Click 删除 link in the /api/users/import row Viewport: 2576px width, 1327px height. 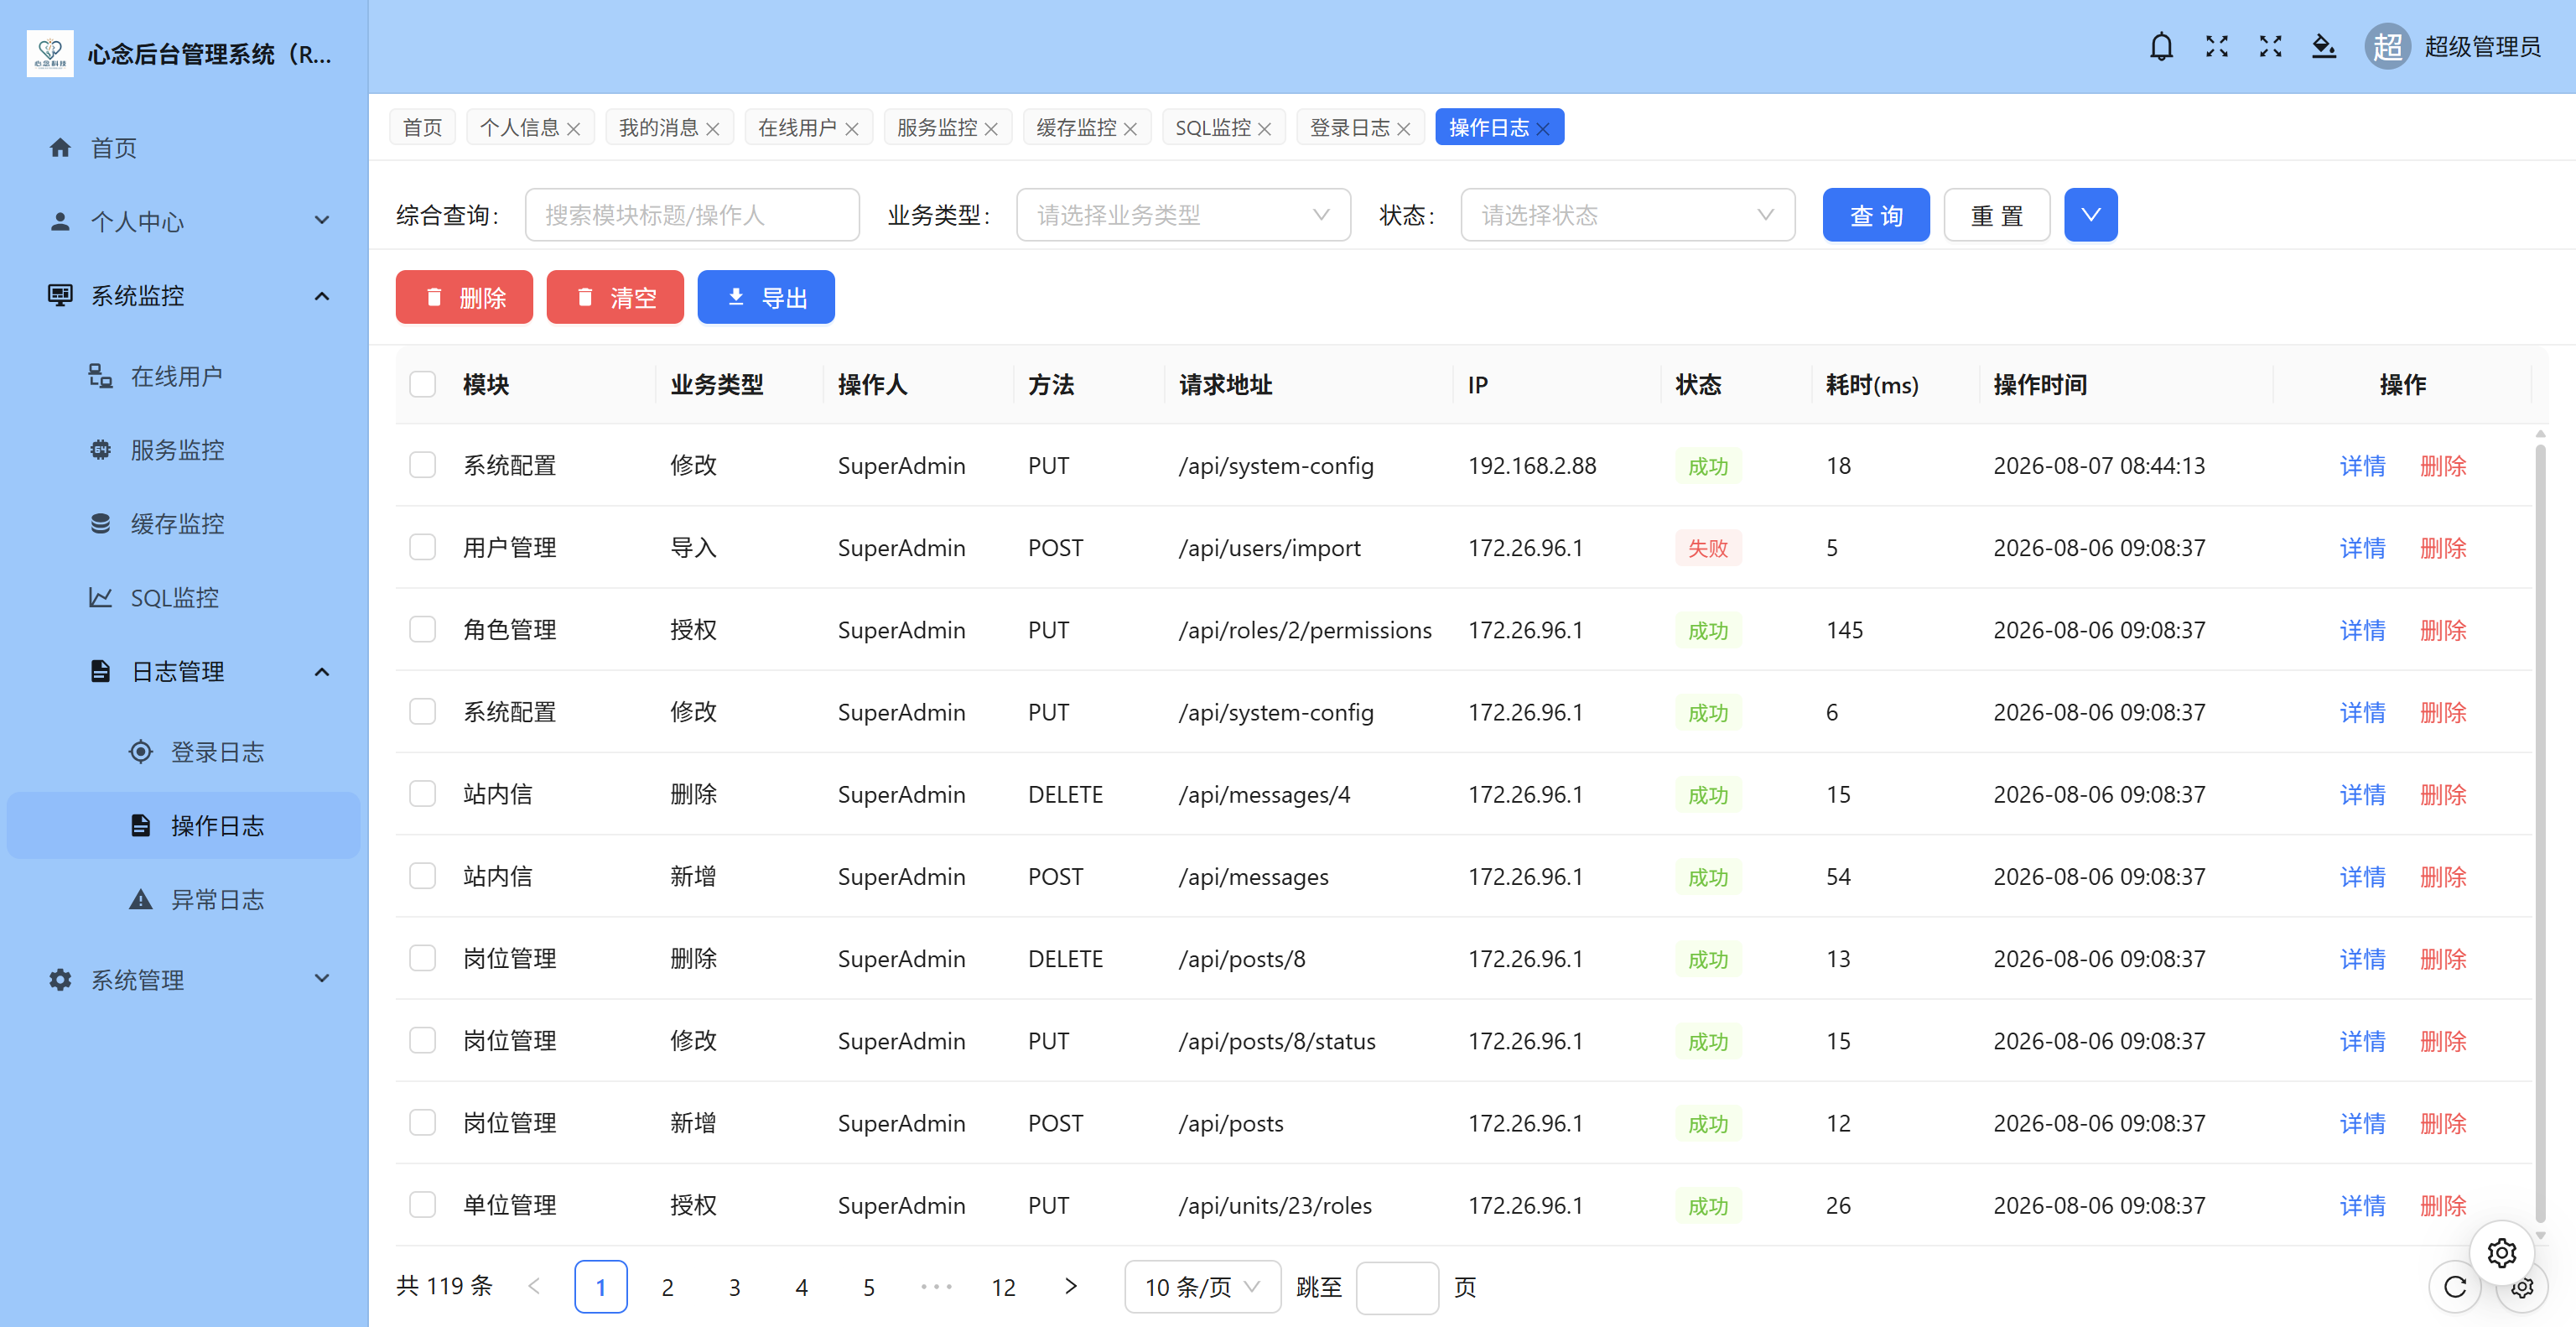2443,548
